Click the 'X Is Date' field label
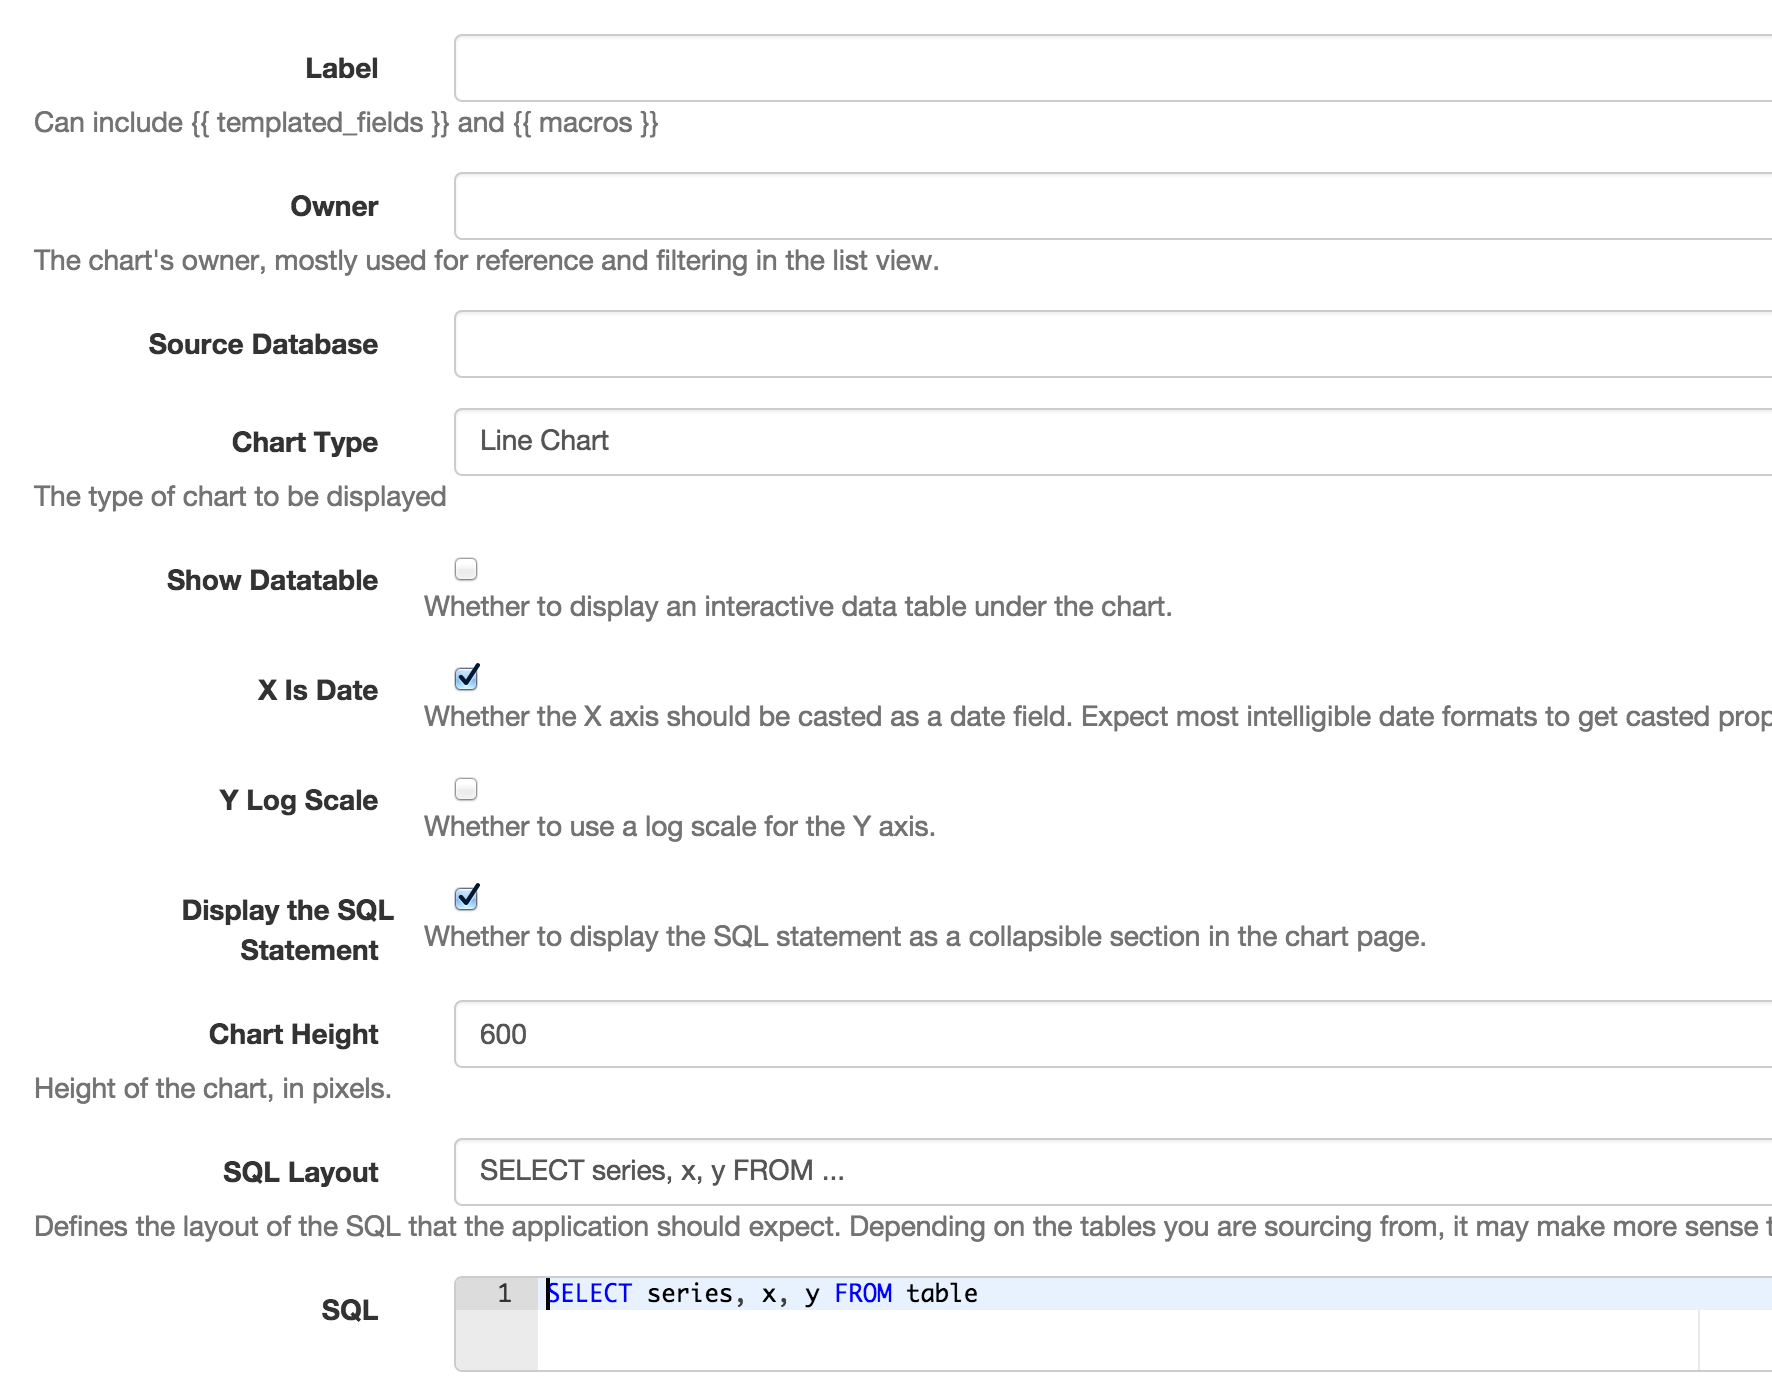 tap(317, 690)
